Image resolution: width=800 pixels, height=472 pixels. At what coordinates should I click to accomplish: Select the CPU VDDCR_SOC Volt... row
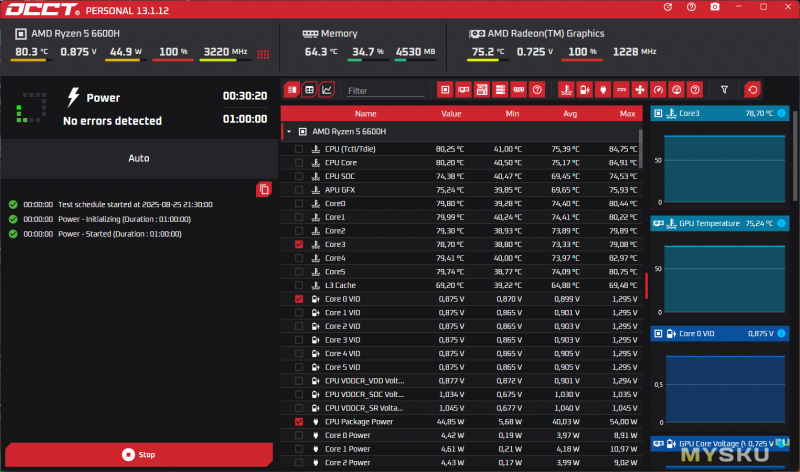[x=461, y=394]
